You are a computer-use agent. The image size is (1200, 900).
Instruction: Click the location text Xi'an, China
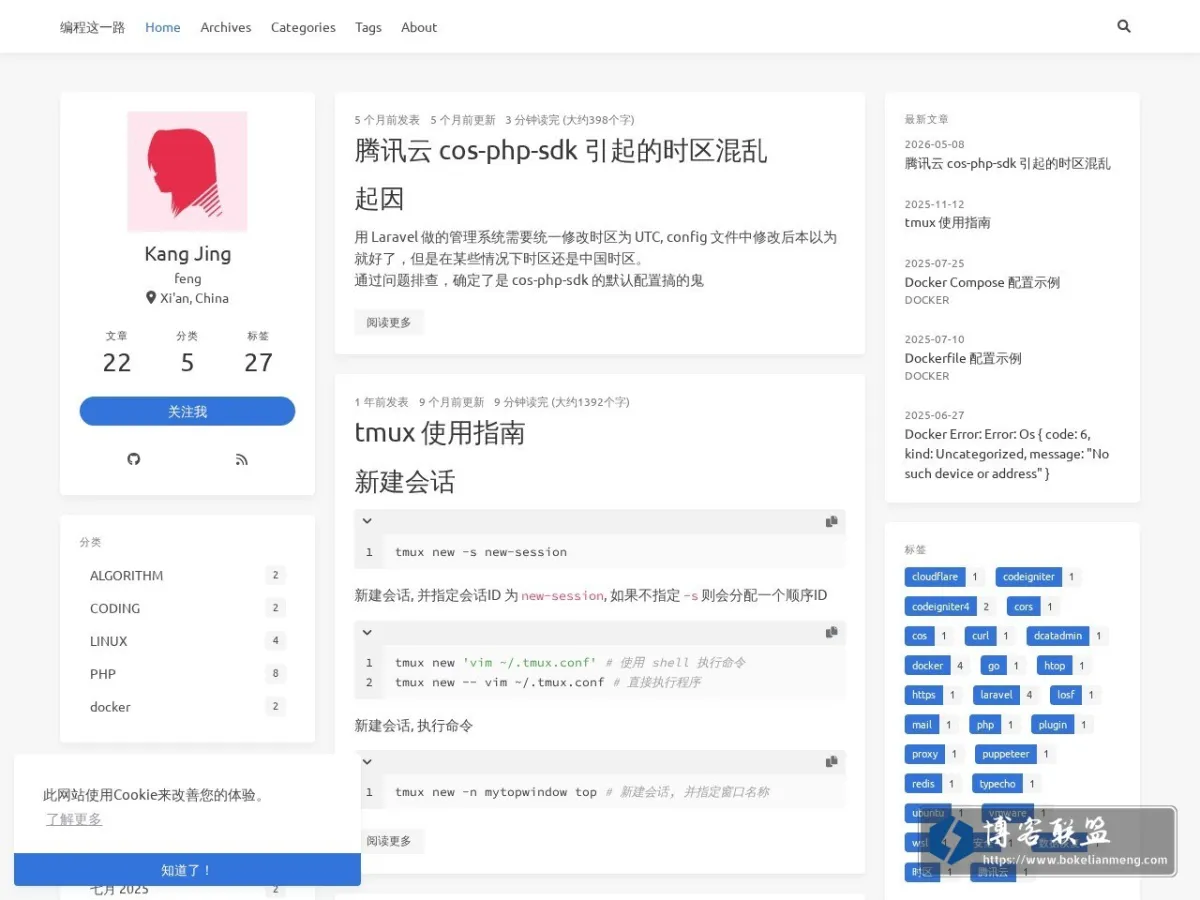point(194,298)
